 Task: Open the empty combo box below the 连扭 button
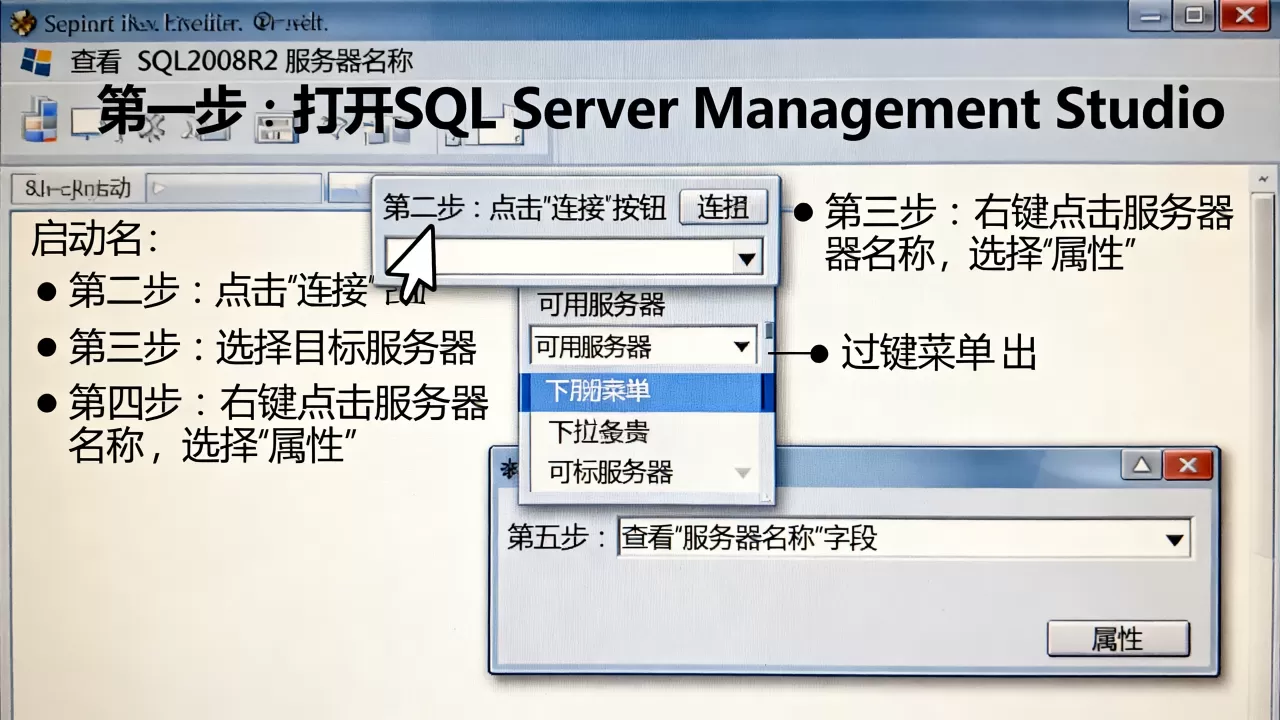(x=573, y=257)
